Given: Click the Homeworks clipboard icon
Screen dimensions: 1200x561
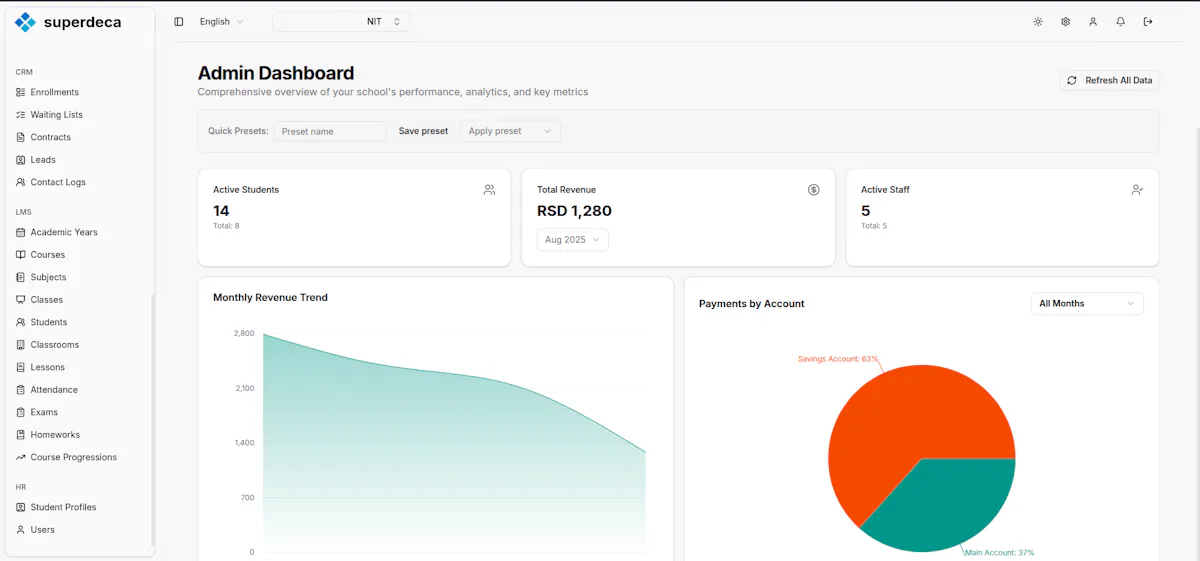Looking at the screenshot, I should 21,435.
